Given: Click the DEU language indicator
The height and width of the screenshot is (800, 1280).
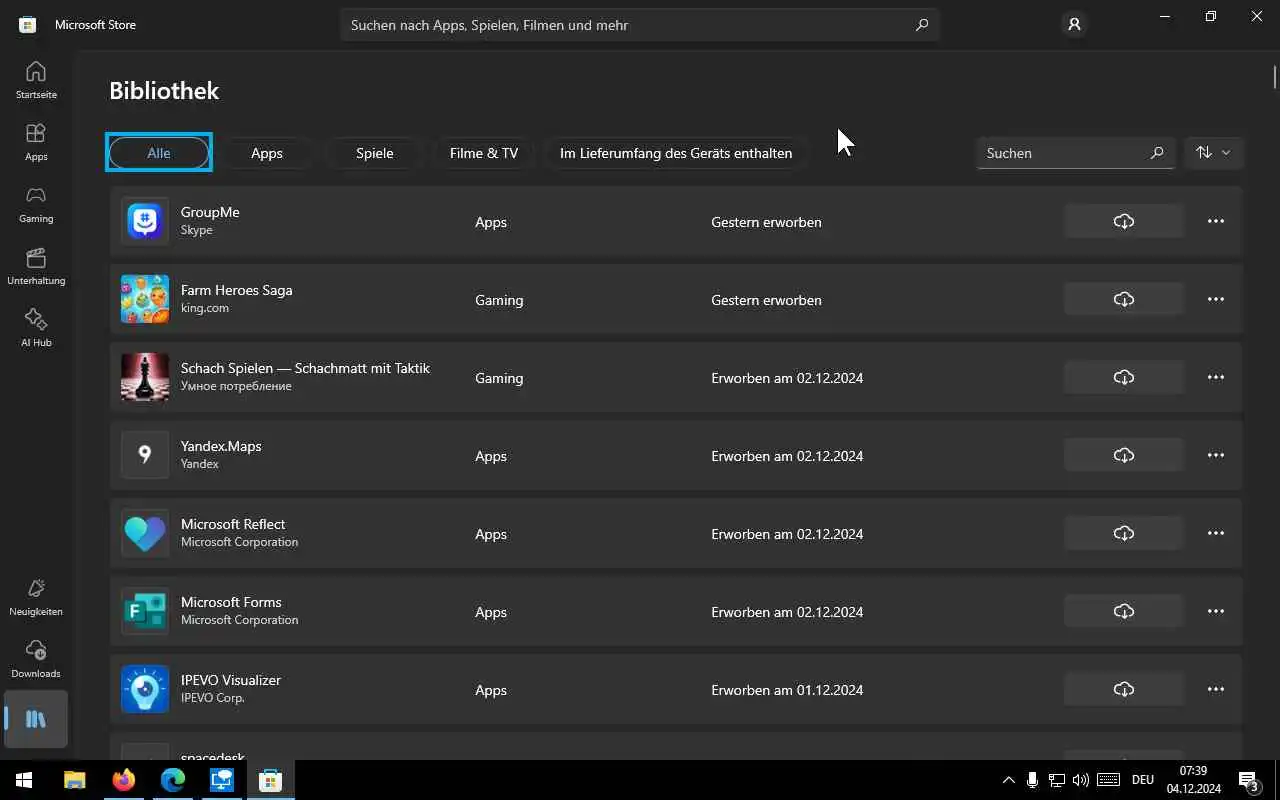Looking at the screenshot, I should coord(1143,780).
